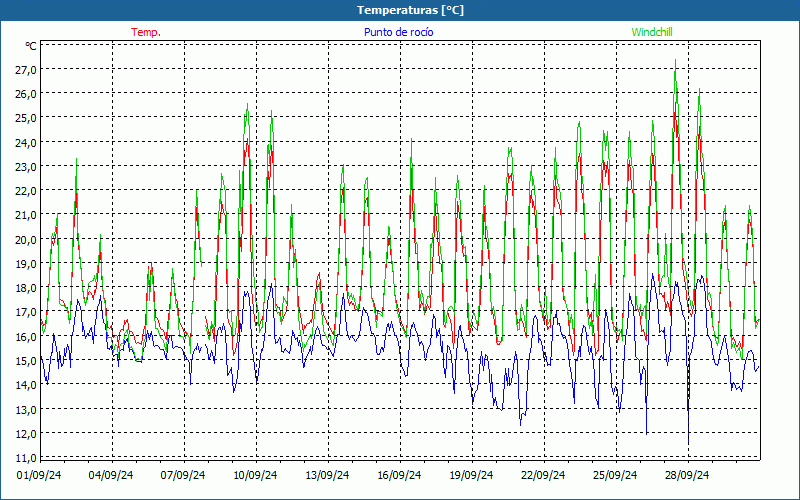Select the red 'Temp.' legend label
Image resolution: width=800 pixels, height=500 pixels.
coord(146,32)
